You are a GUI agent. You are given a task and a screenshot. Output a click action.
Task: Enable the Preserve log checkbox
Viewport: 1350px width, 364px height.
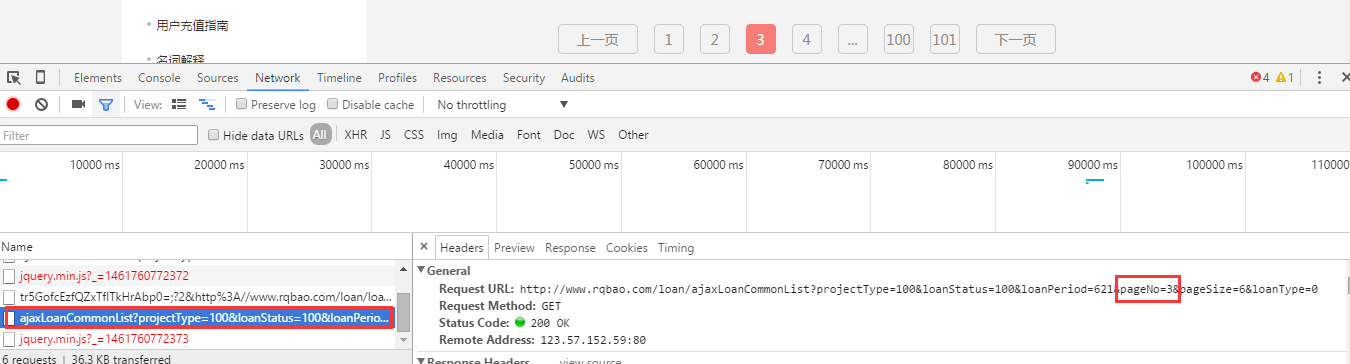point(241,104)
